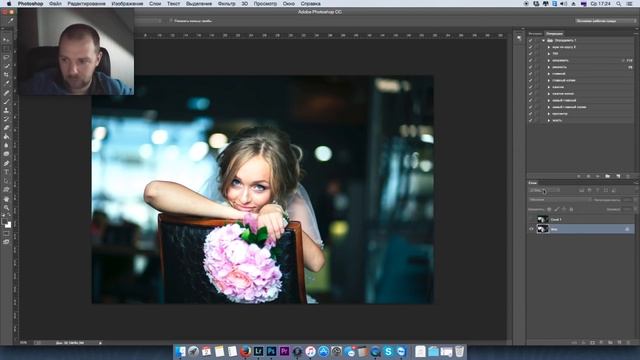Open Spotlight search in the menu bar
Image resolution: width=640 pixels, height=360 pixels.
619,3
